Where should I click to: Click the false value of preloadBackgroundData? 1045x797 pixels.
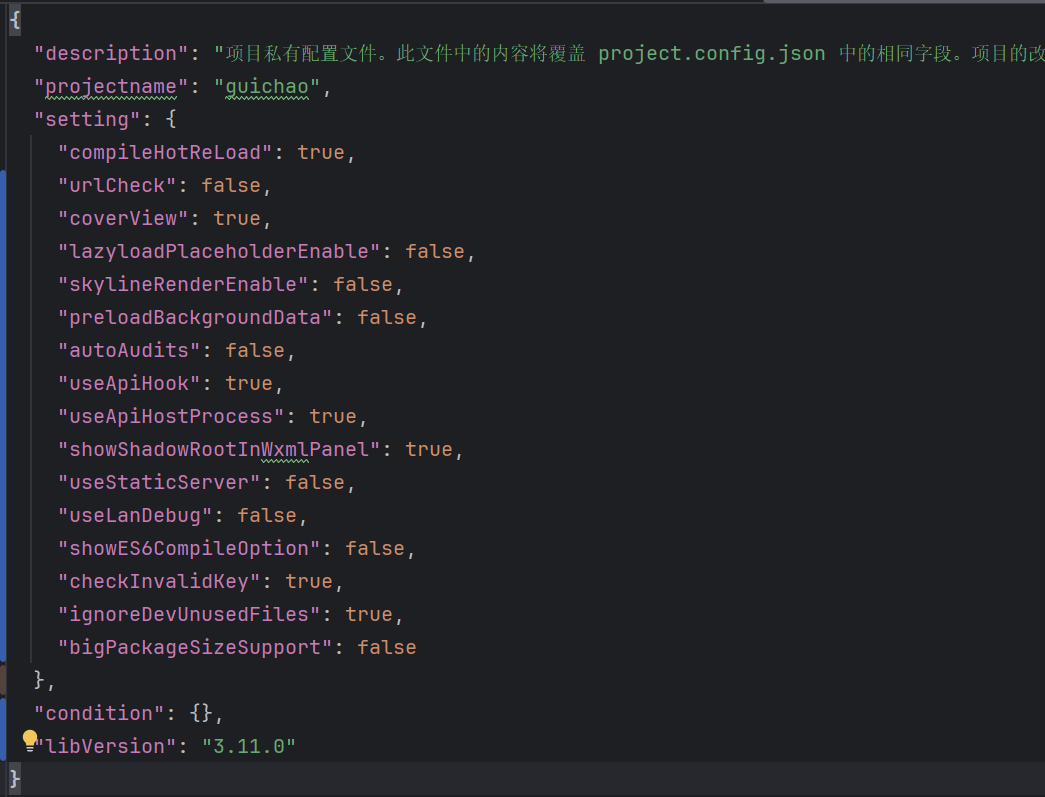[387, 317]
